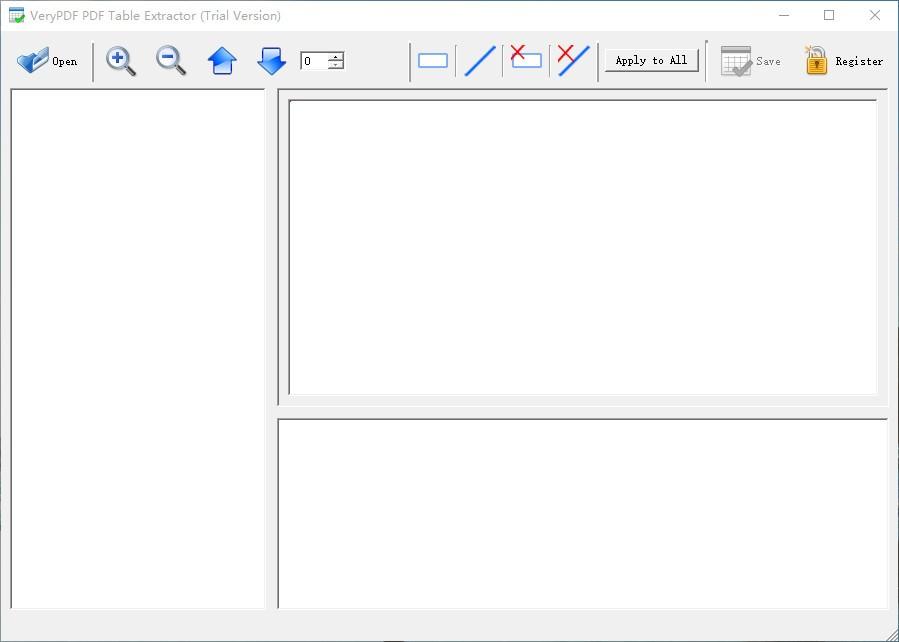
Task: Choose the delete line tool
Action: point(573,60)
